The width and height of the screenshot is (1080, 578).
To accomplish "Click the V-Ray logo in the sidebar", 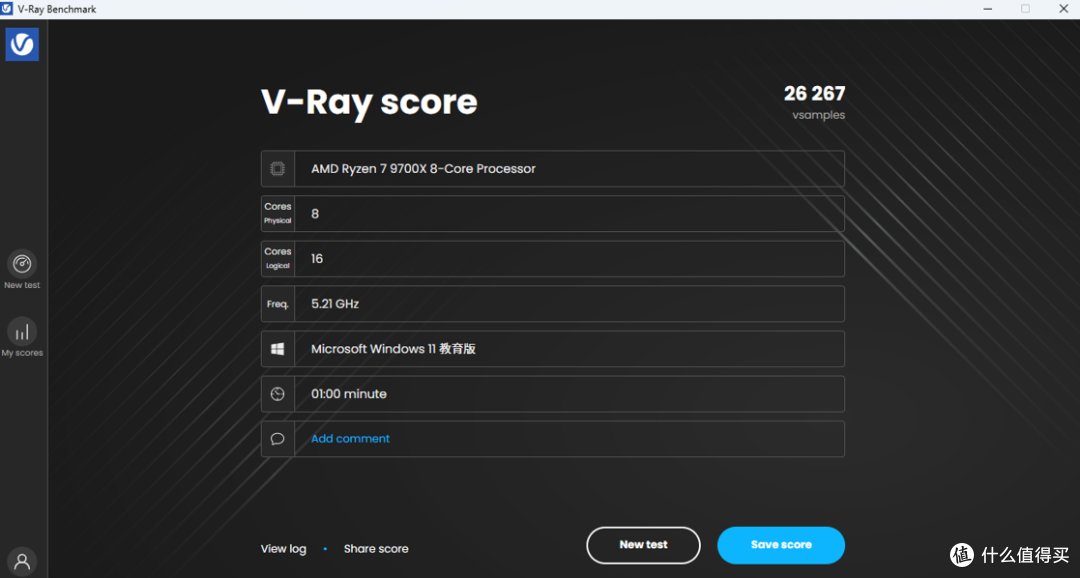I will coord(22,44).
